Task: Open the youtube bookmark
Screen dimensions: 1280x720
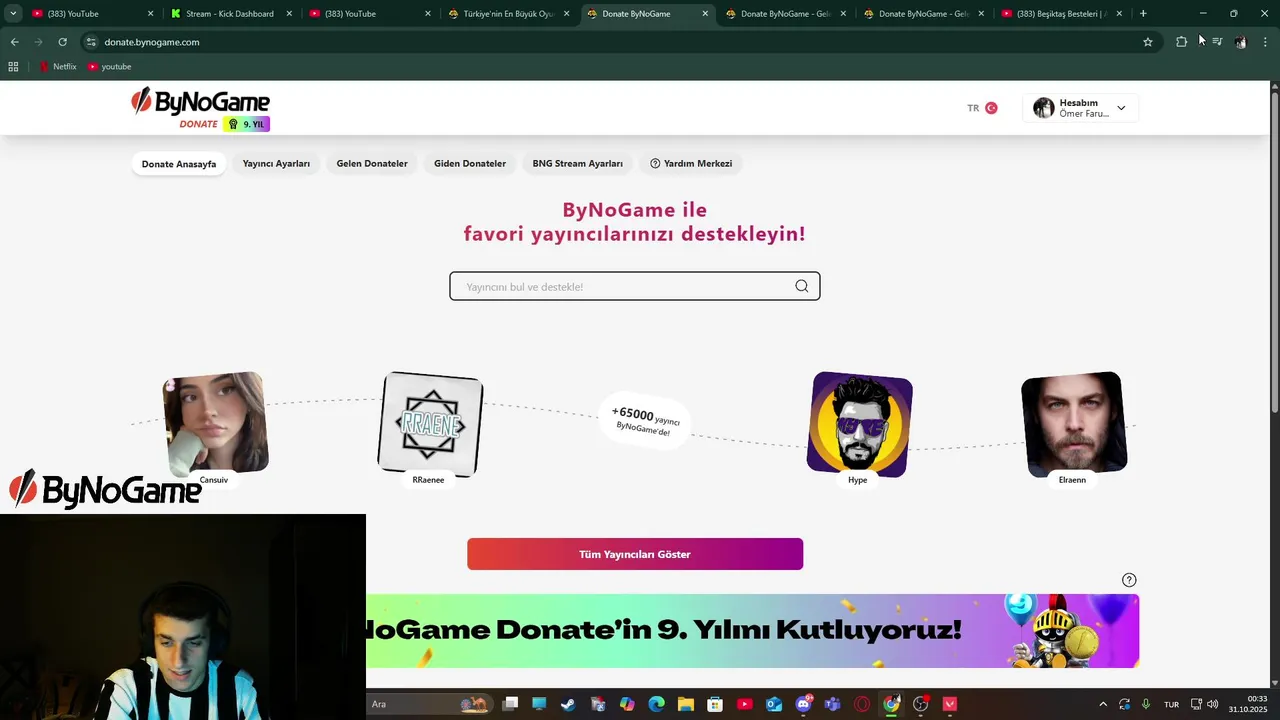Action: coord(110,66)
